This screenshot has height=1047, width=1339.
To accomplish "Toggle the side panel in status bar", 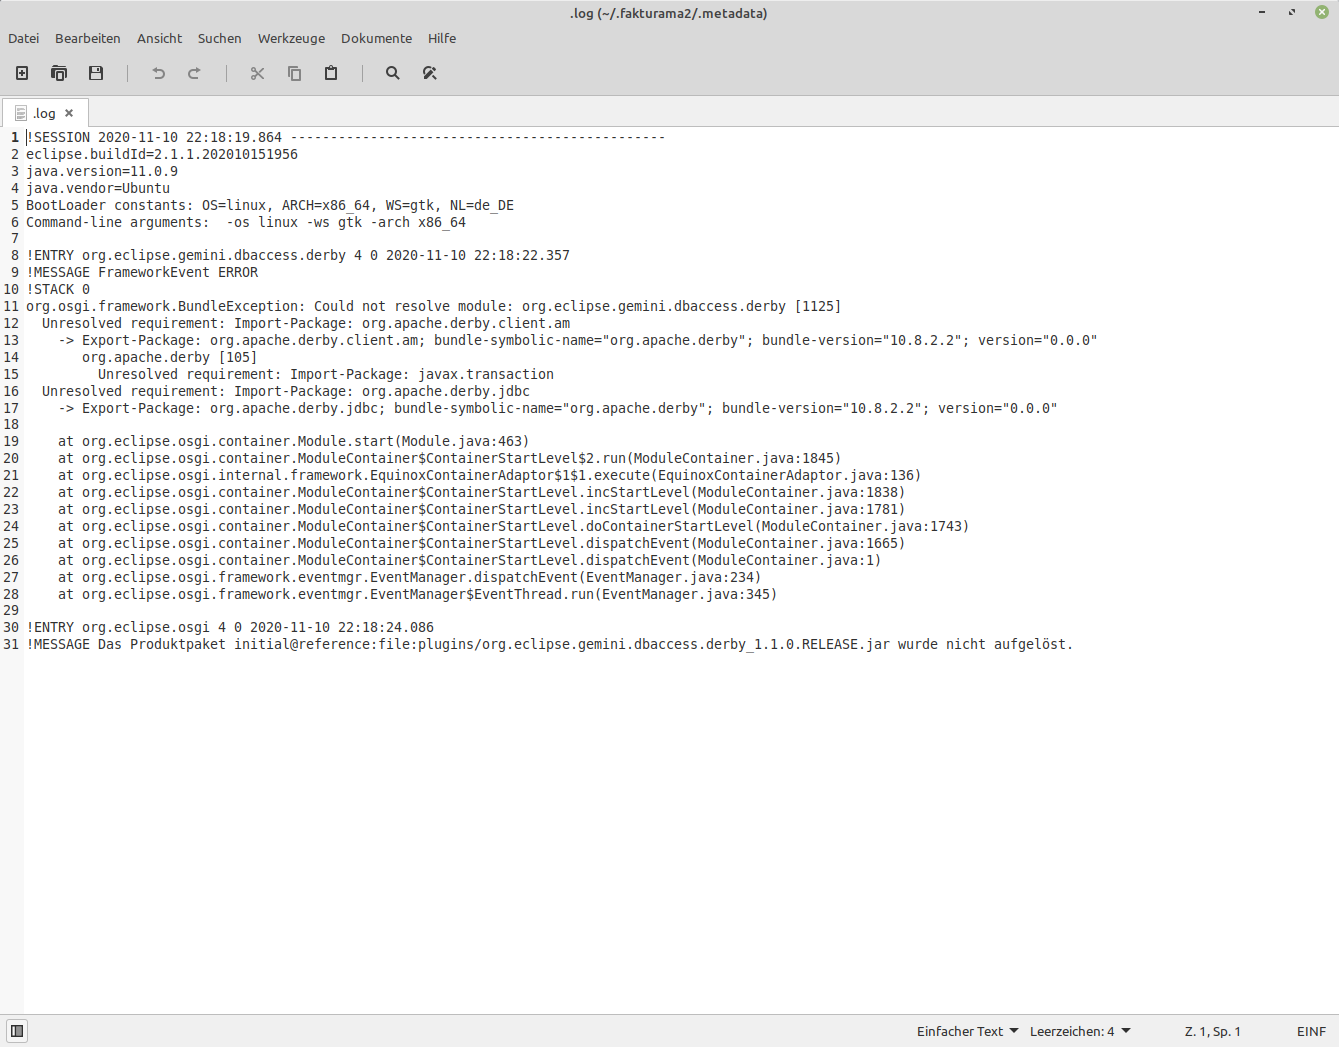I will point(17,1031).
